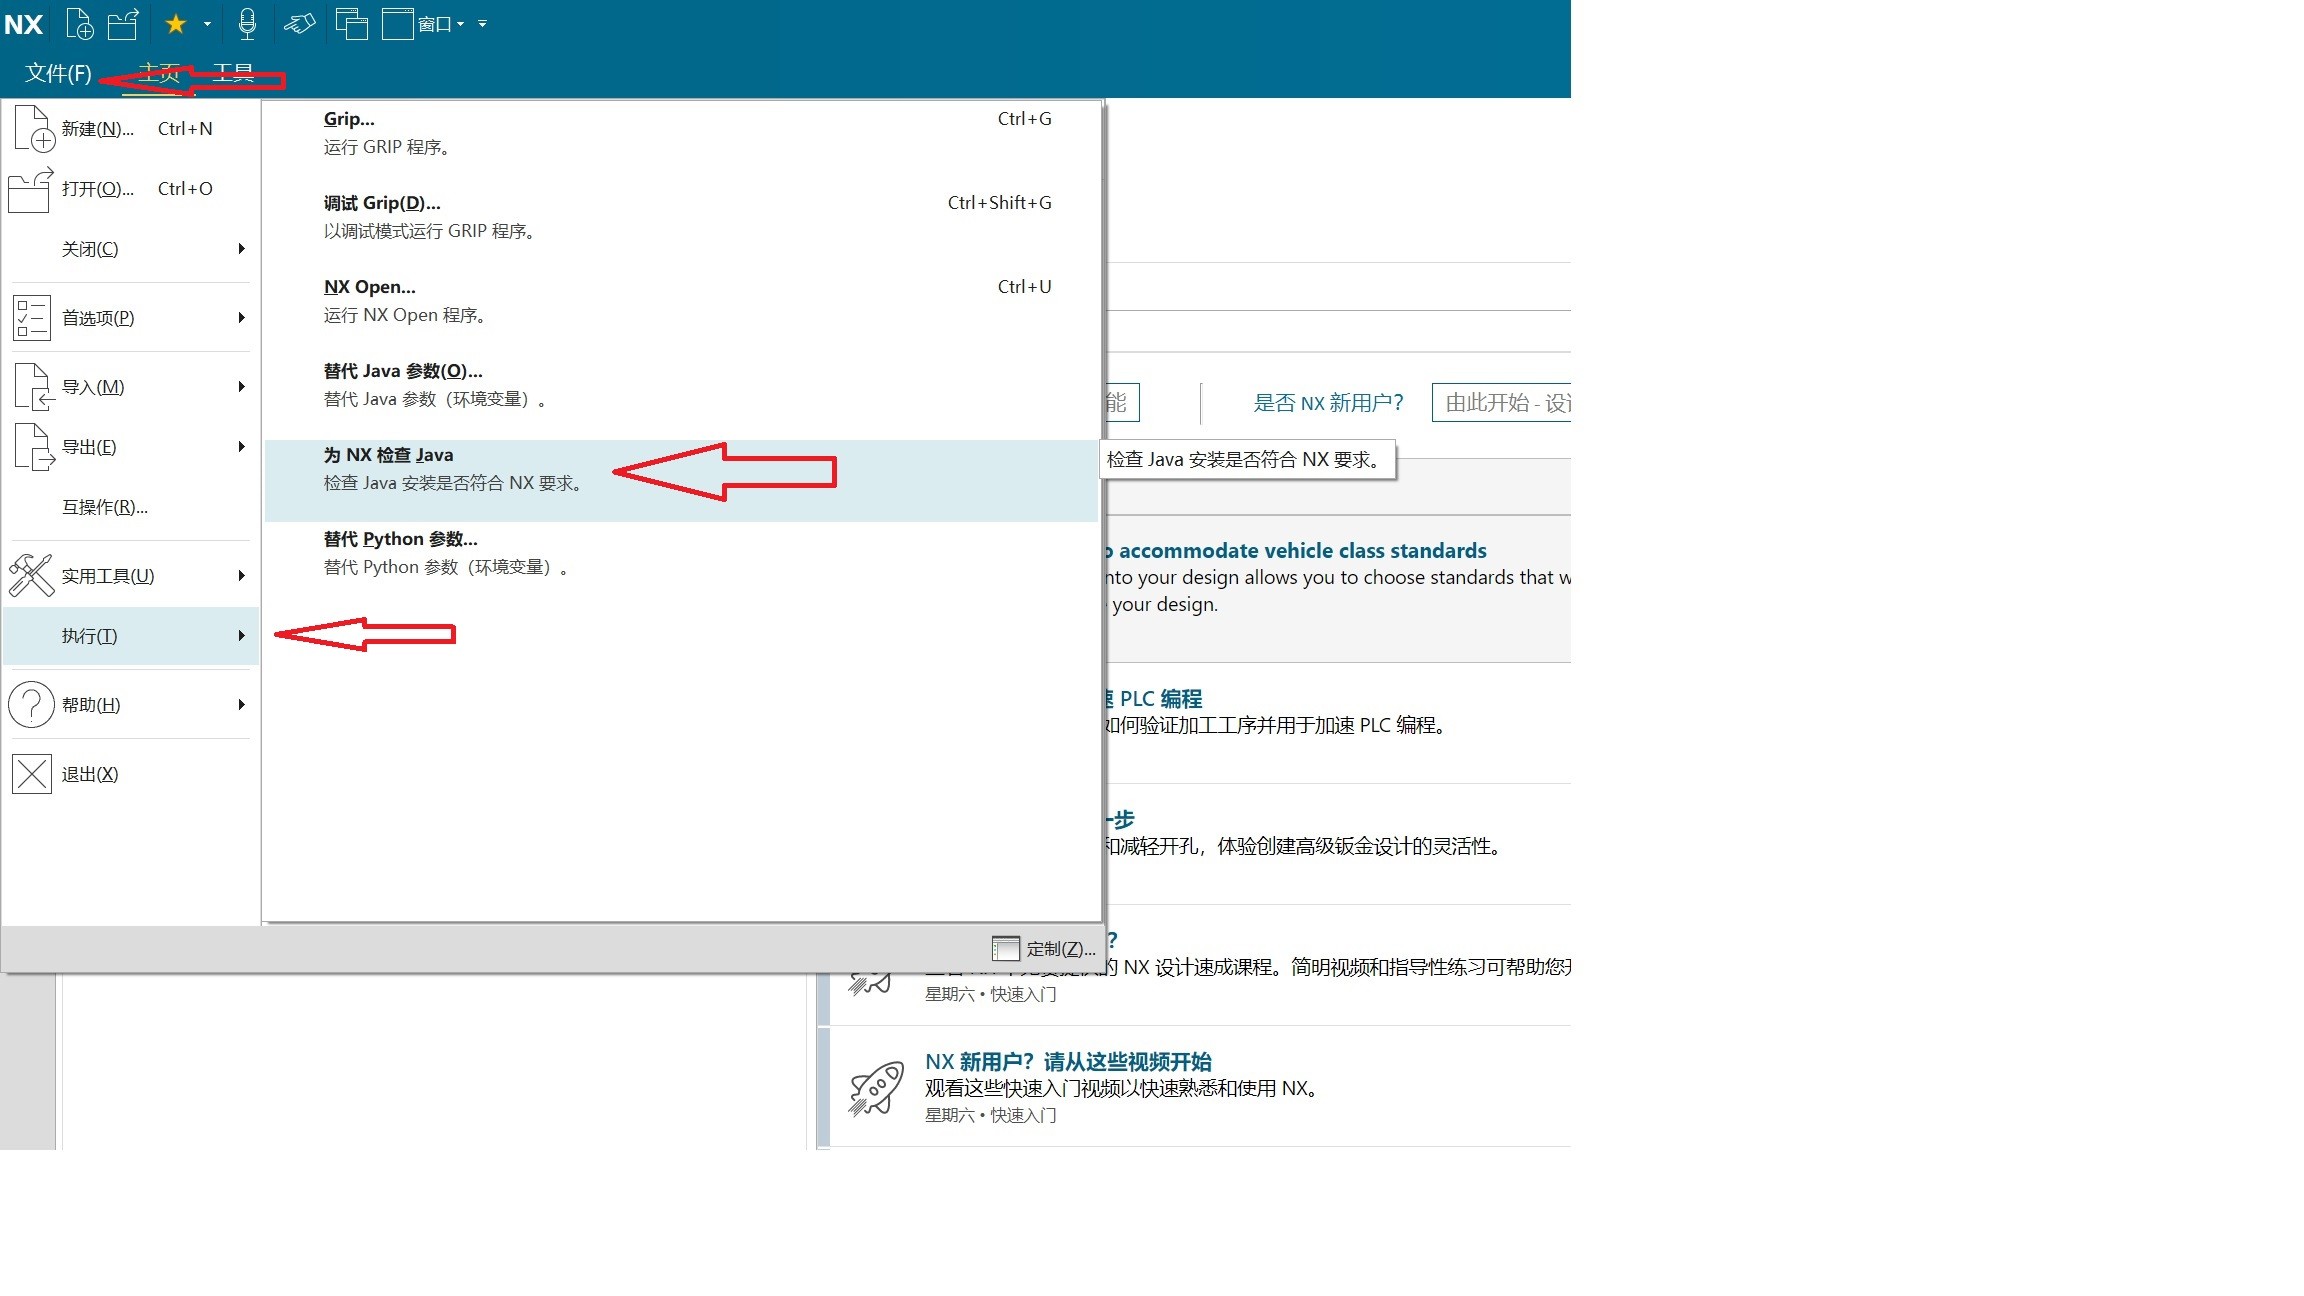
Task: Click the 定制(Z)... customize button
Action: (1044, 949)
